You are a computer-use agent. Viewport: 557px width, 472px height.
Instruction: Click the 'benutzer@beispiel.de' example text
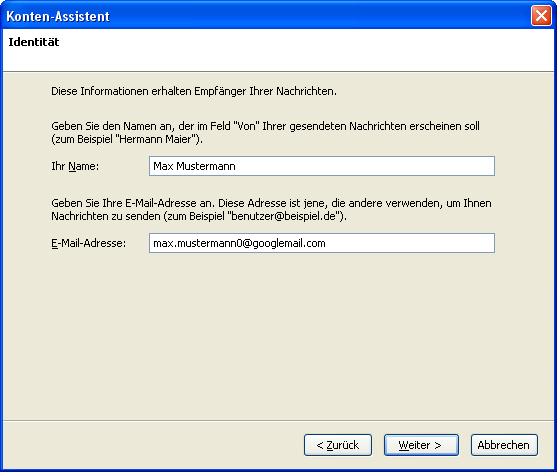point(283,216)
